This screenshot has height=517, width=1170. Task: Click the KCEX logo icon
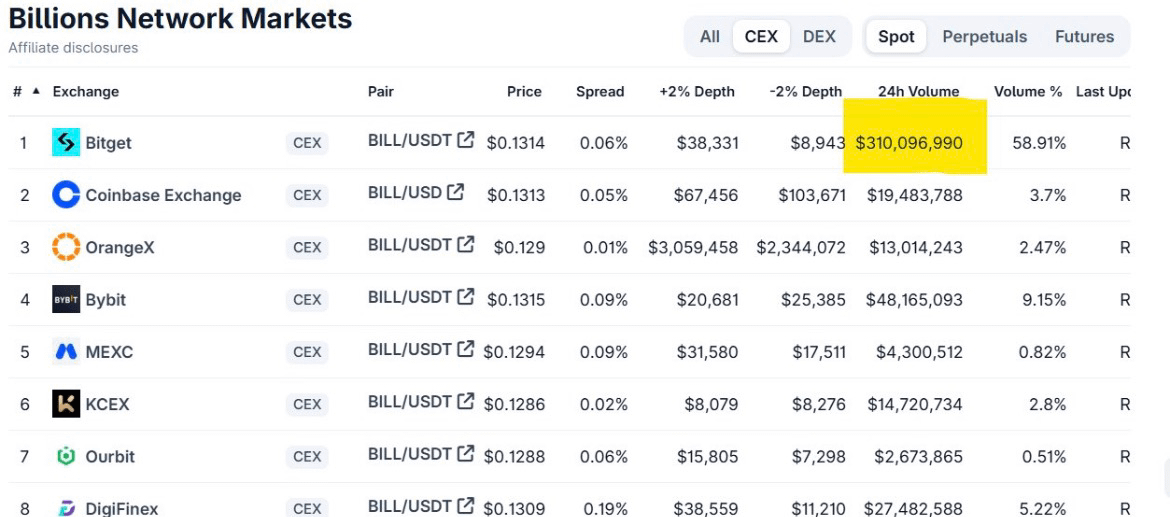click(x=66, y=404)
